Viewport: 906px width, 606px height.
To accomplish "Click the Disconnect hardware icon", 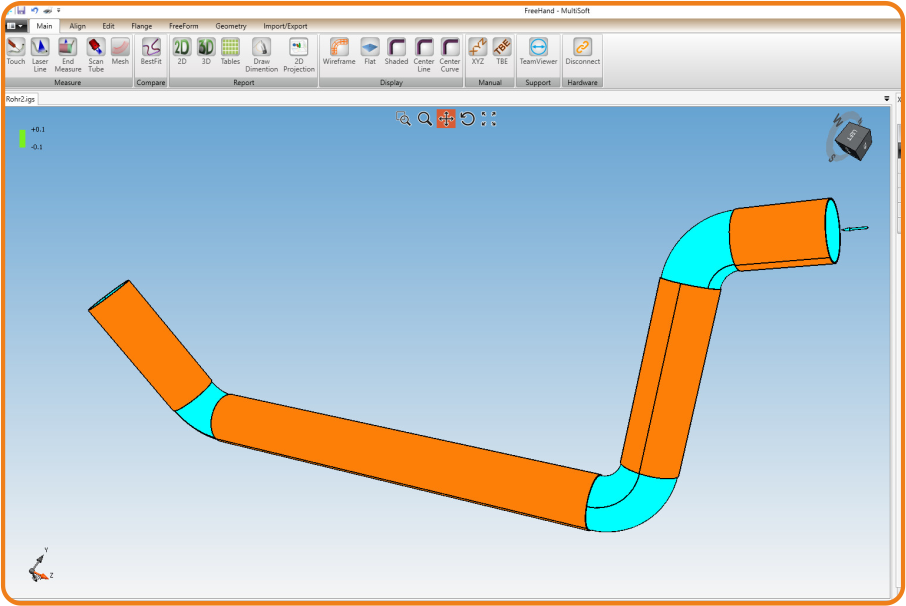I will coord(582,52).
